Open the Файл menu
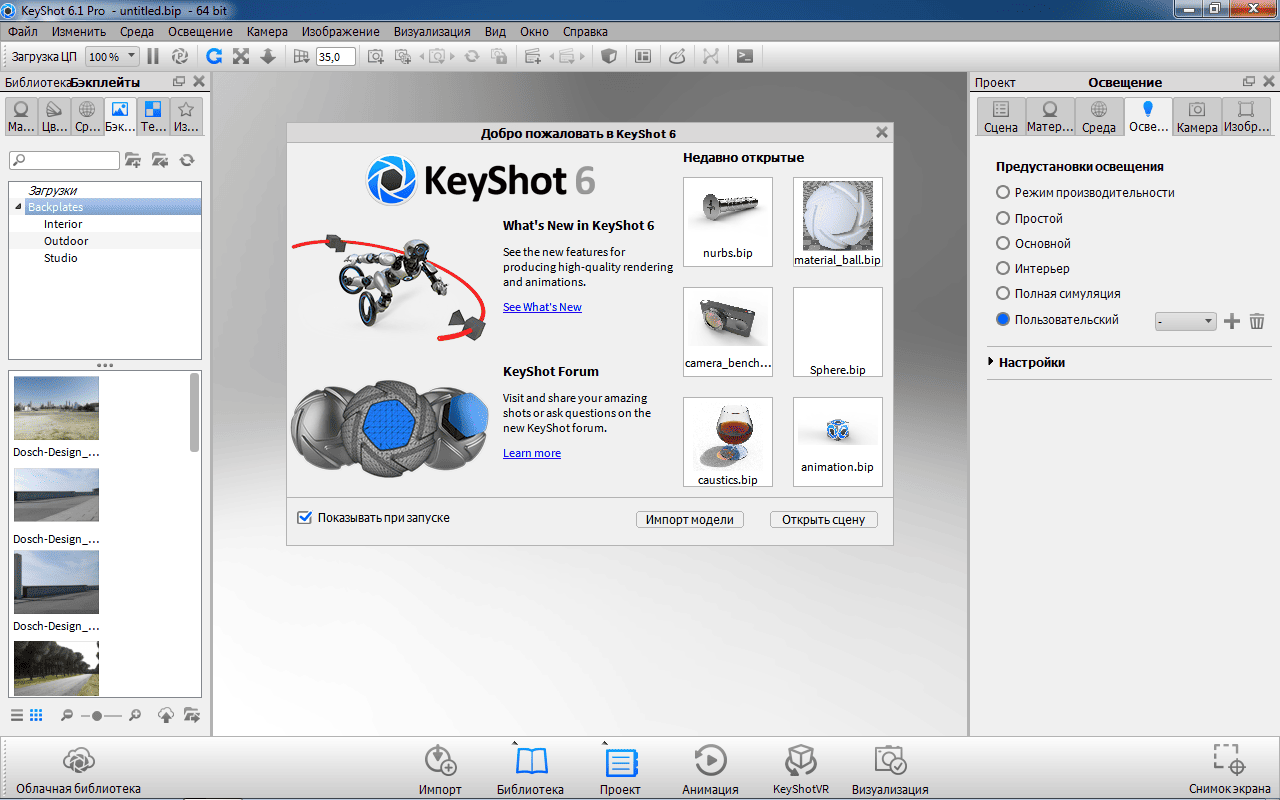The image size is (1280, 800). [22, 31]
